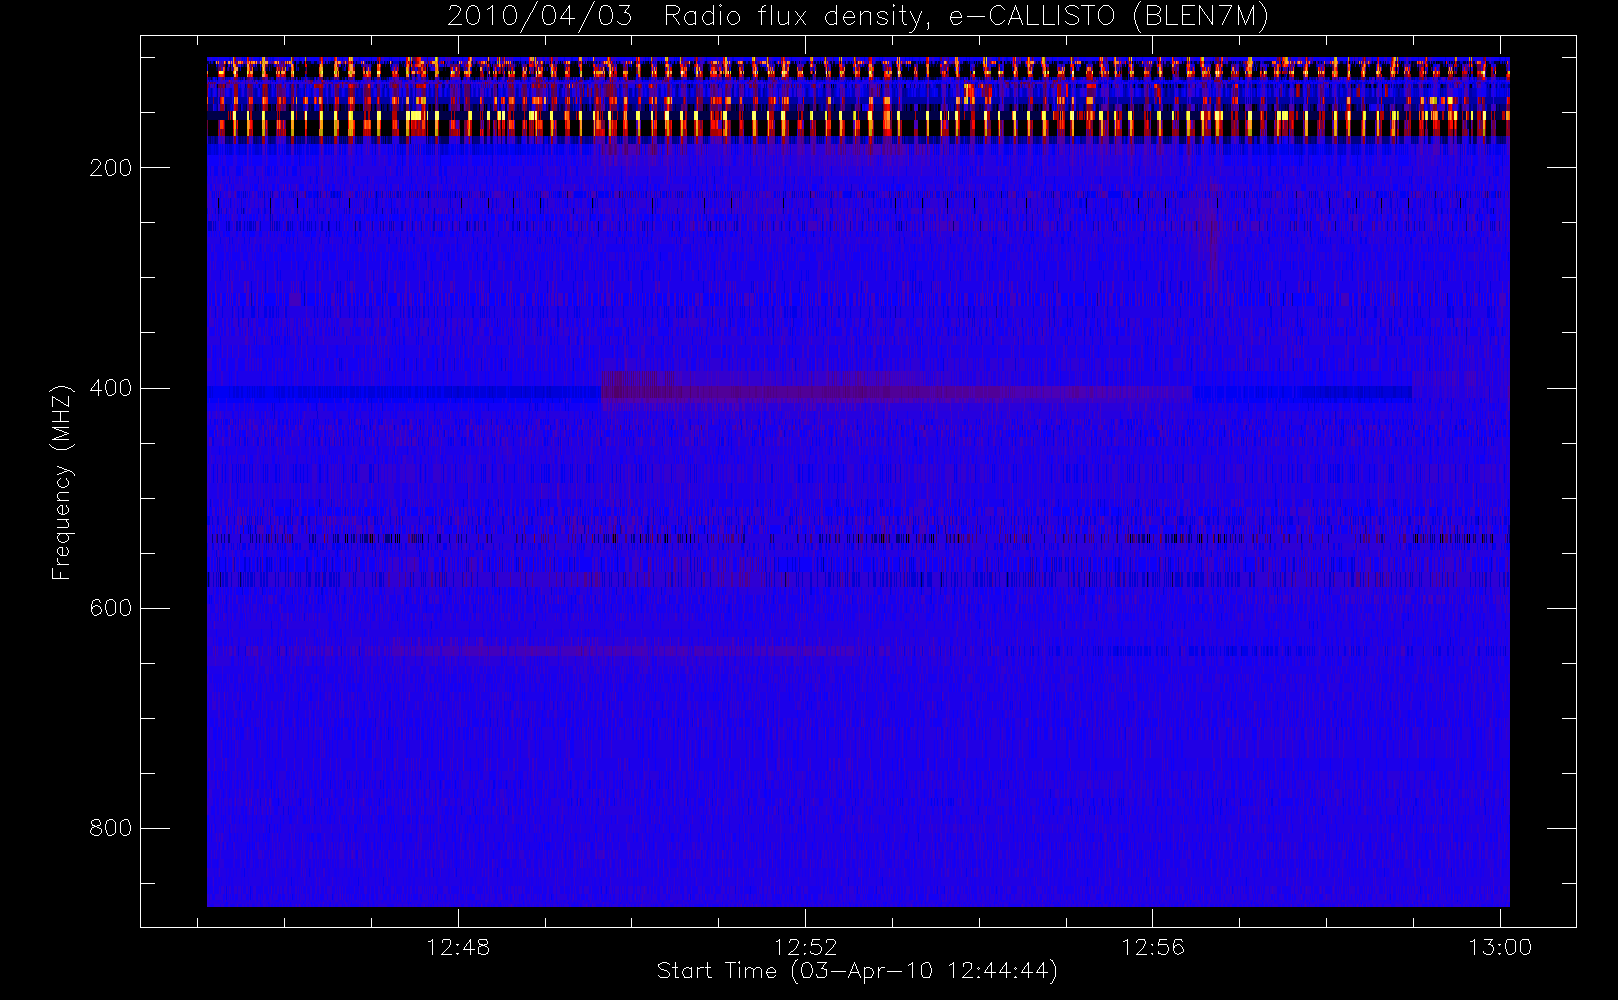The height and width of the screenshot is (1000, 1618).
Task: Click the 12:52 time tick label
Action: 805,947
